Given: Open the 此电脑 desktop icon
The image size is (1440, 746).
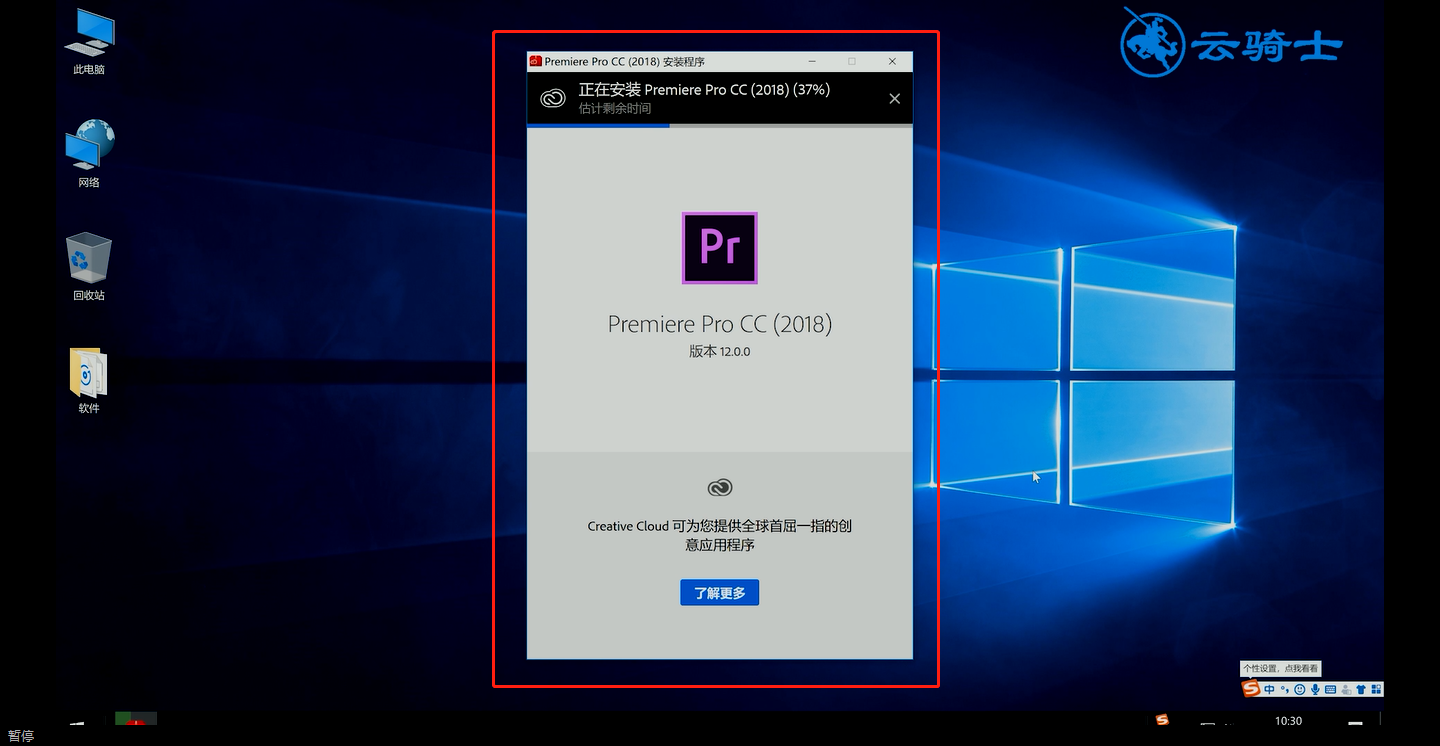Looking at the screenshot, I should (x=88, y=42).
